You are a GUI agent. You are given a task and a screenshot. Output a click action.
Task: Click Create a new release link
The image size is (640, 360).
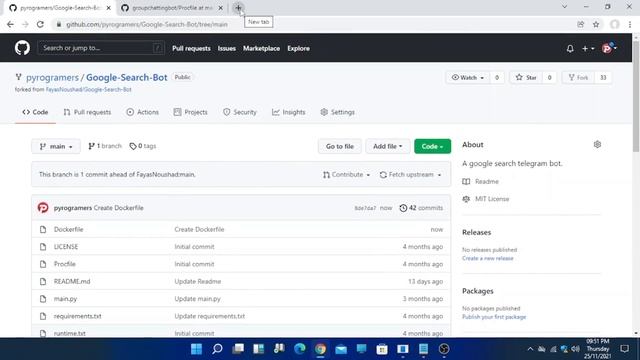pyautogui.click(x=488, y=258)
